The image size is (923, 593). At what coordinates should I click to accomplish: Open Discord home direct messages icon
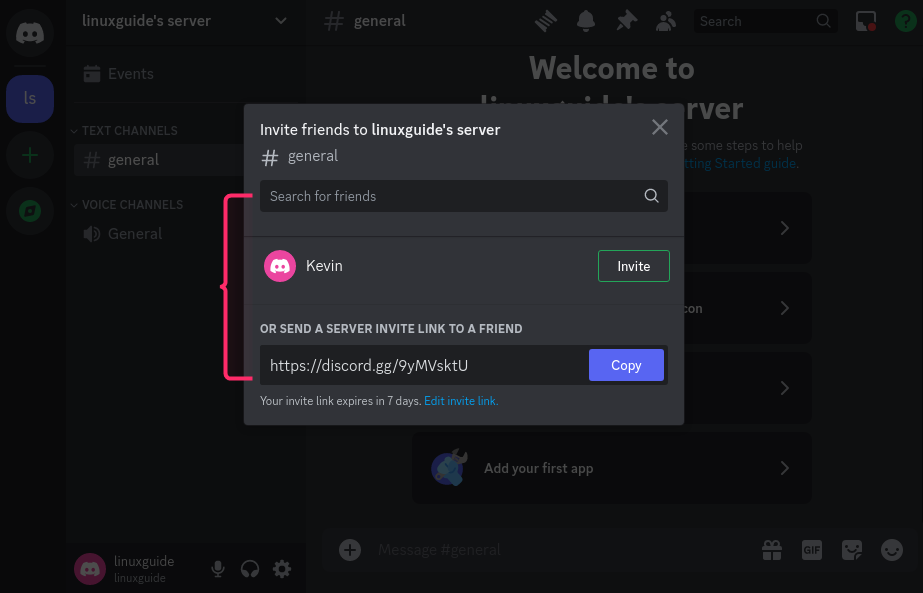coord(30,31)
